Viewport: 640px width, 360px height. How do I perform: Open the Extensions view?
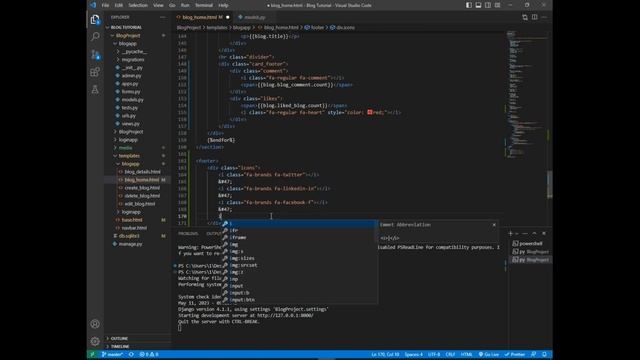coord(95,72)
